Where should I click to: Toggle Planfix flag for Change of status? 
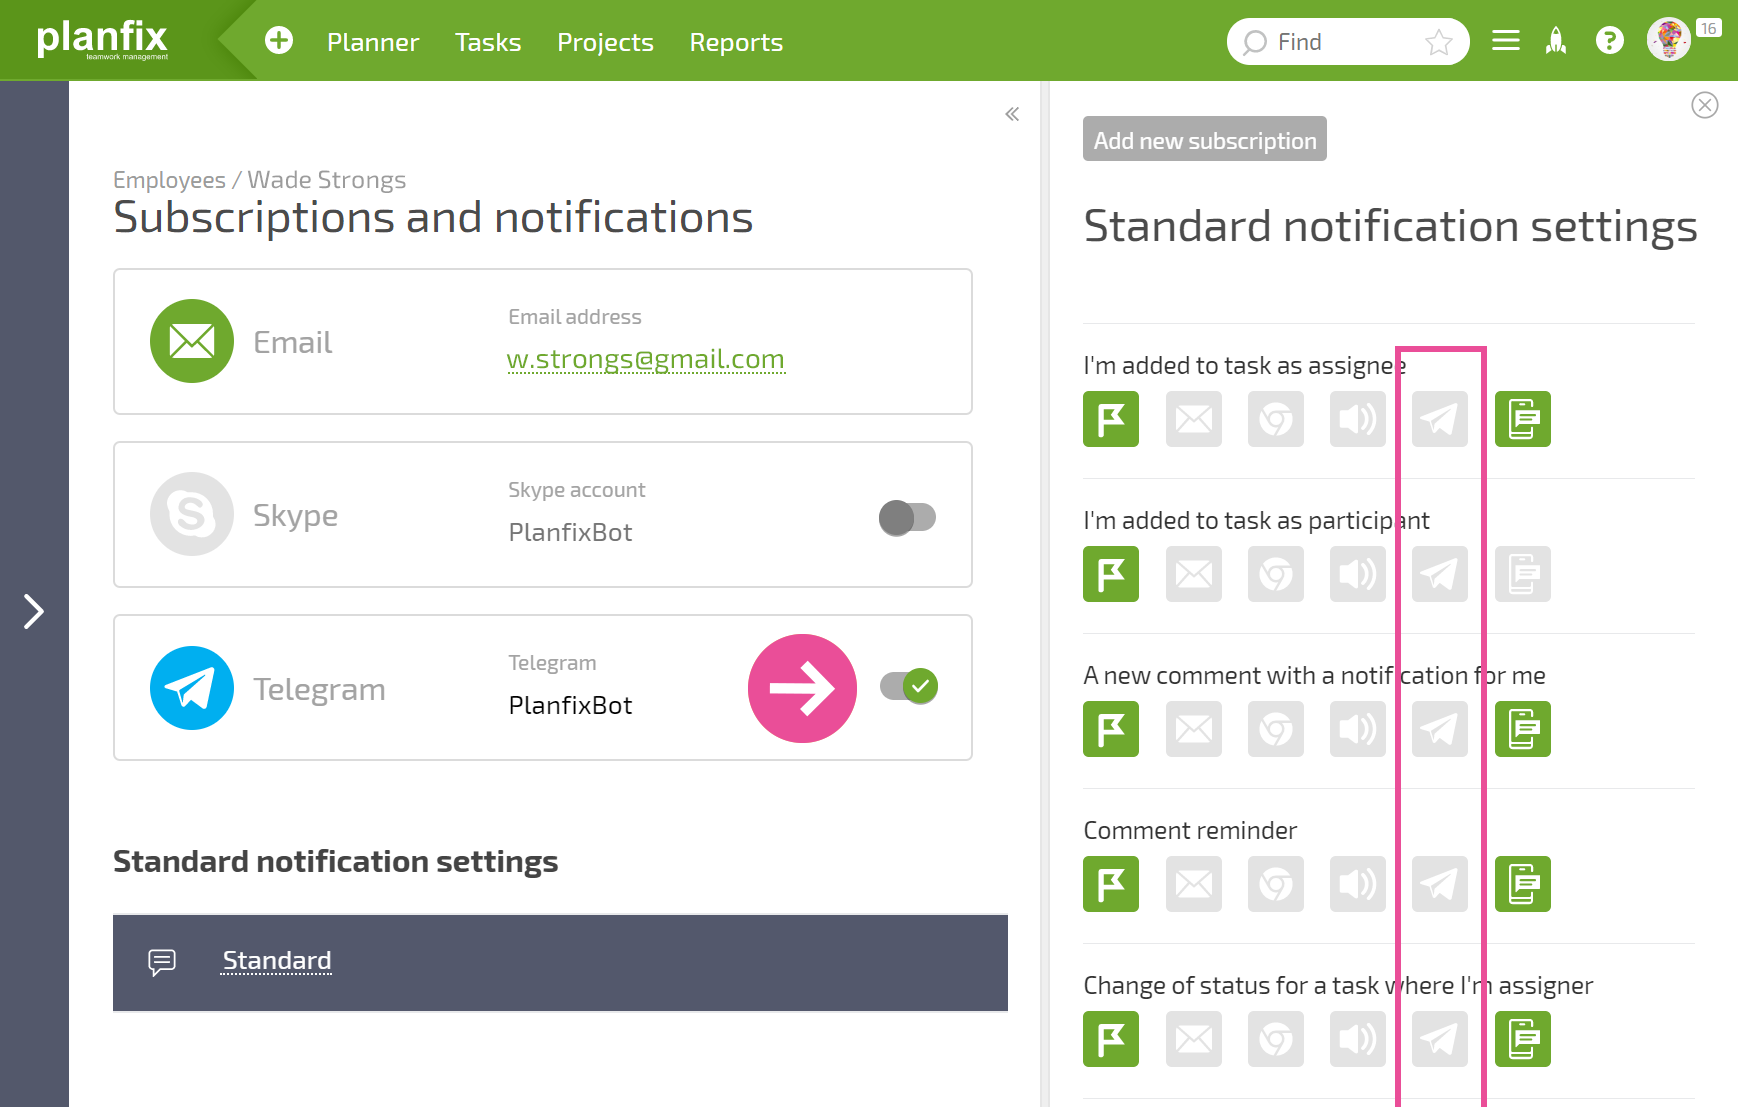pos(1111,1039)
